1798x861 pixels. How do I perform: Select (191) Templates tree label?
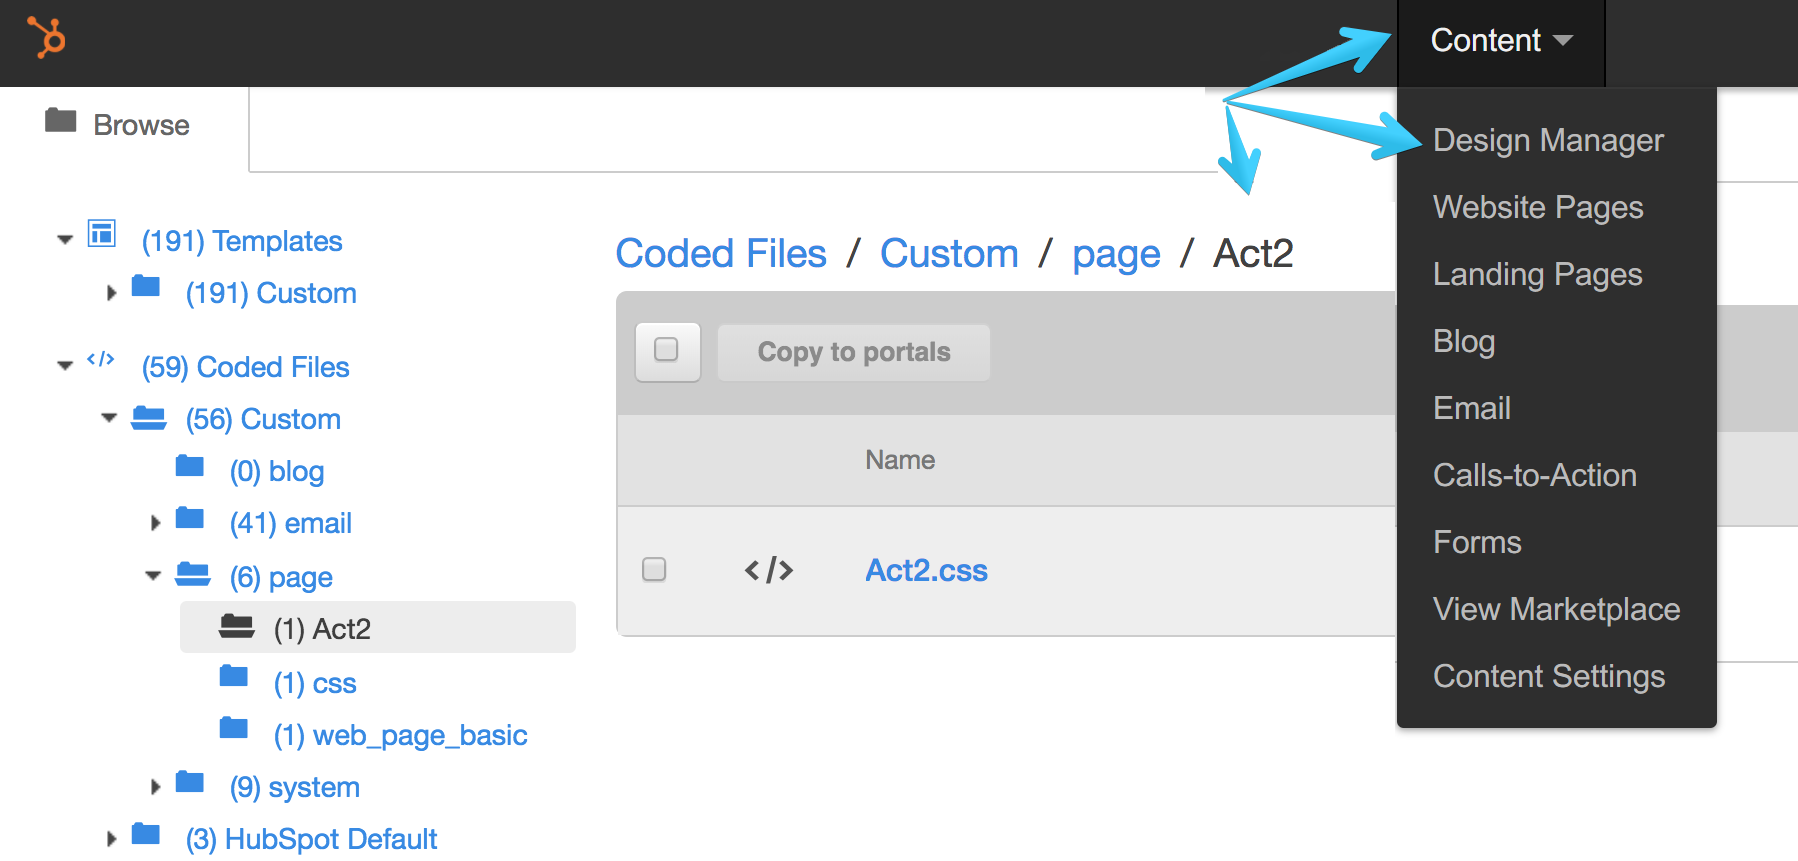[x=242, y=241]
